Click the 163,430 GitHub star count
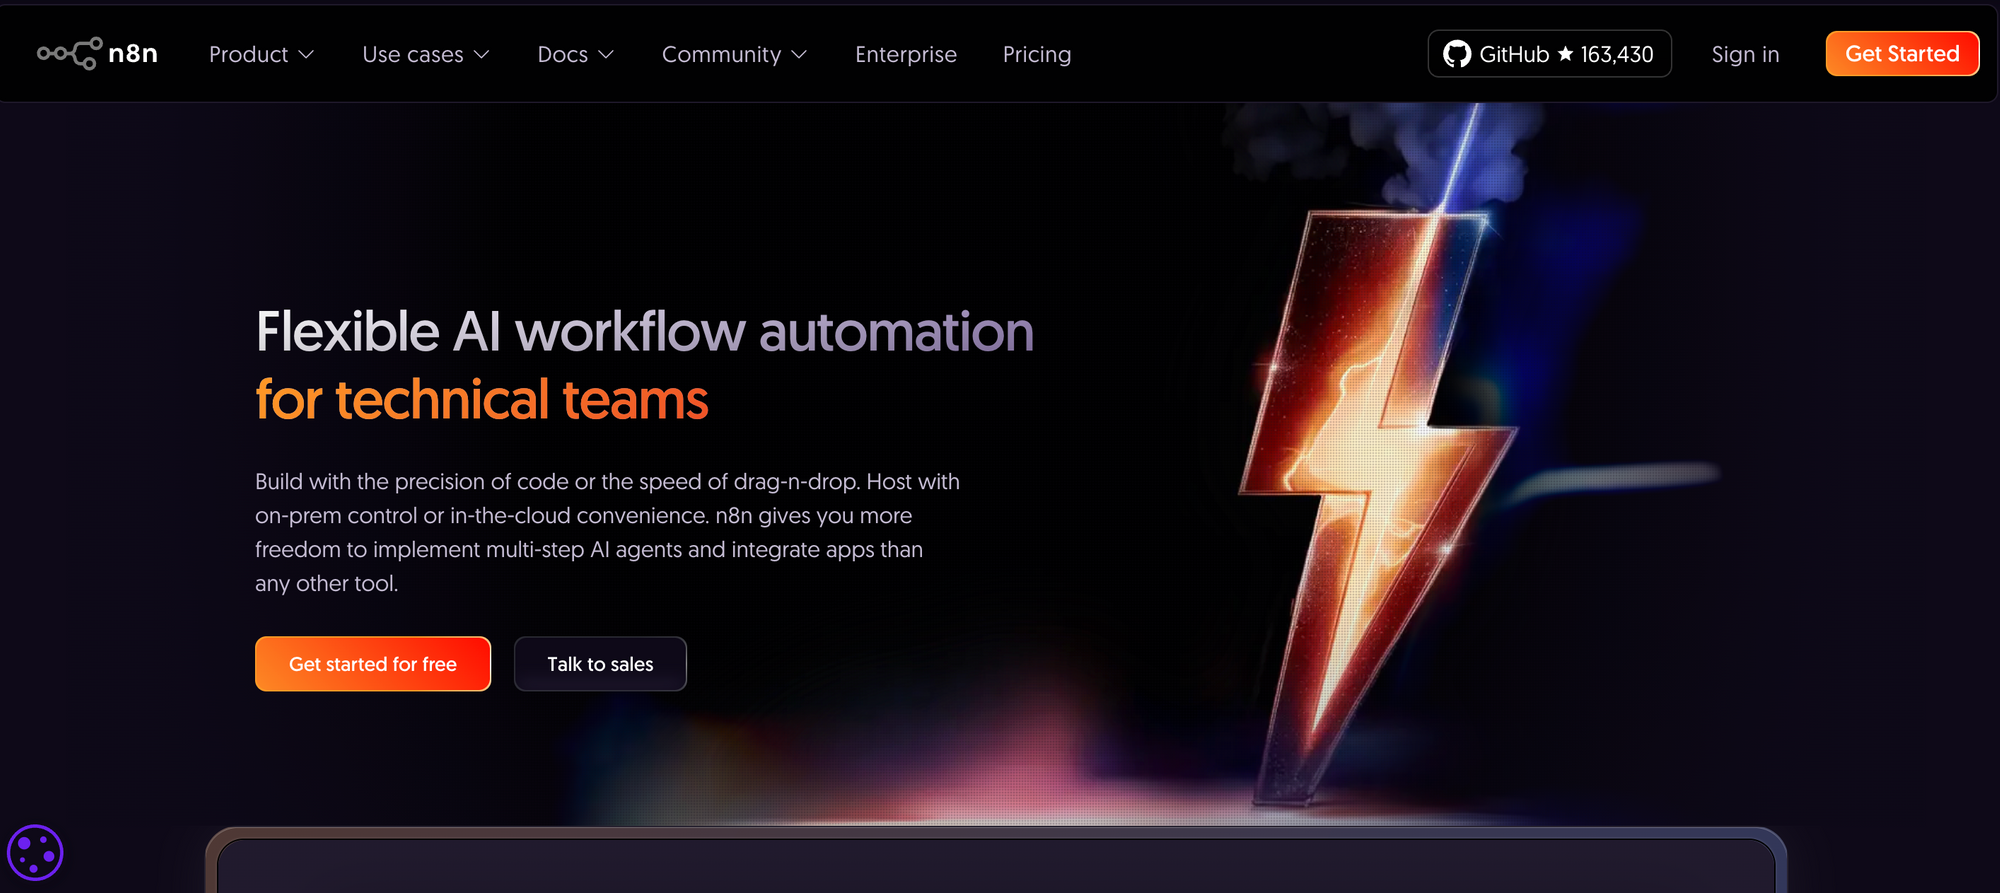Screen dimensions: 2000x893 pos(1617,55)
